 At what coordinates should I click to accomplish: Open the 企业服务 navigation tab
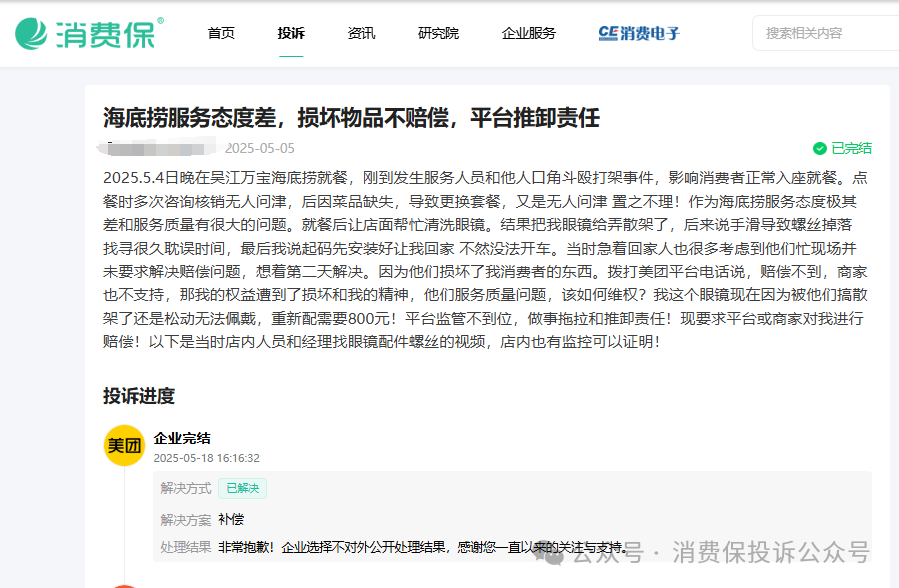tap(529, 33)
